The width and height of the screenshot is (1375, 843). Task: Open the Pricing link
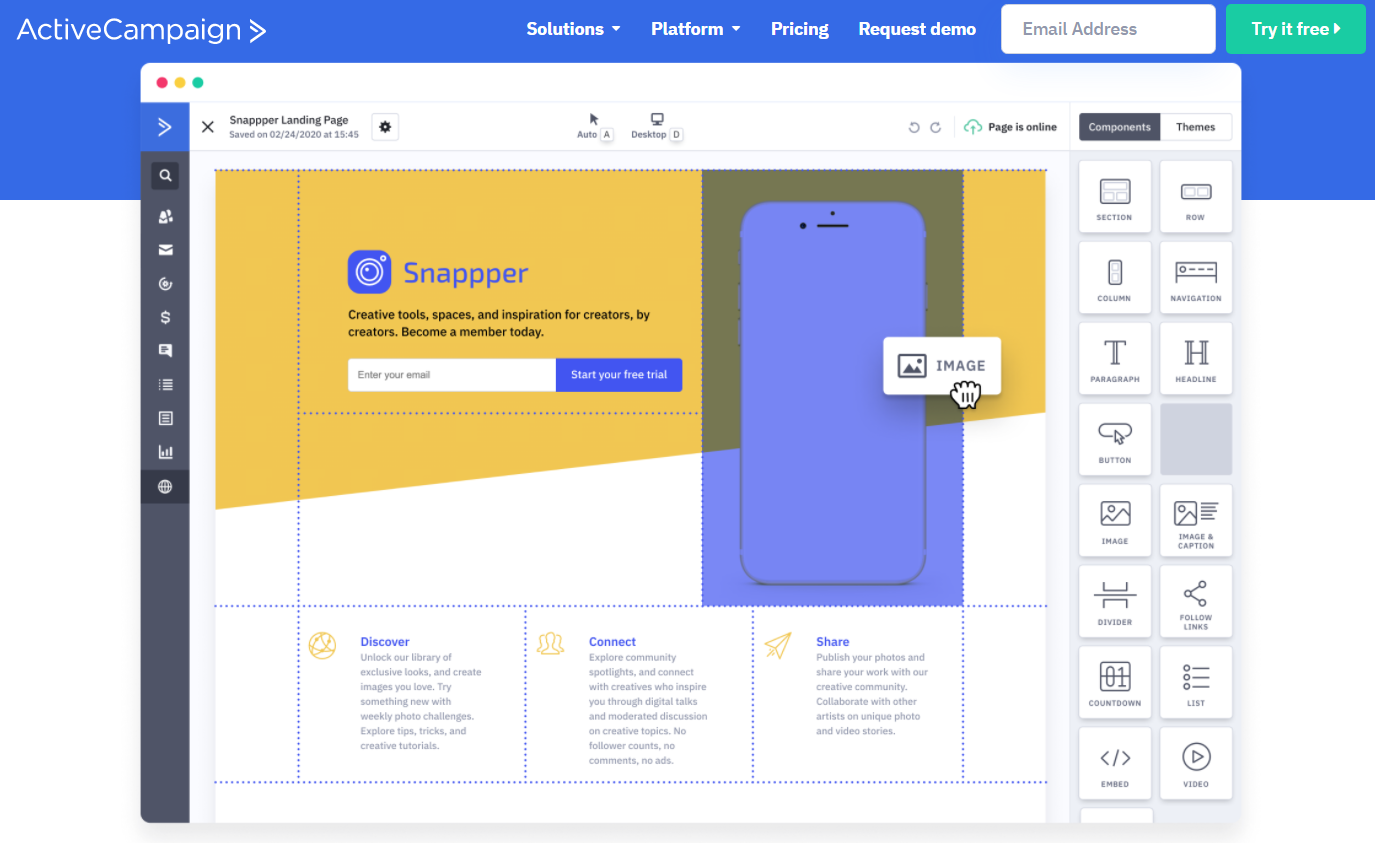pyautogui.click(x=799, y=29)
